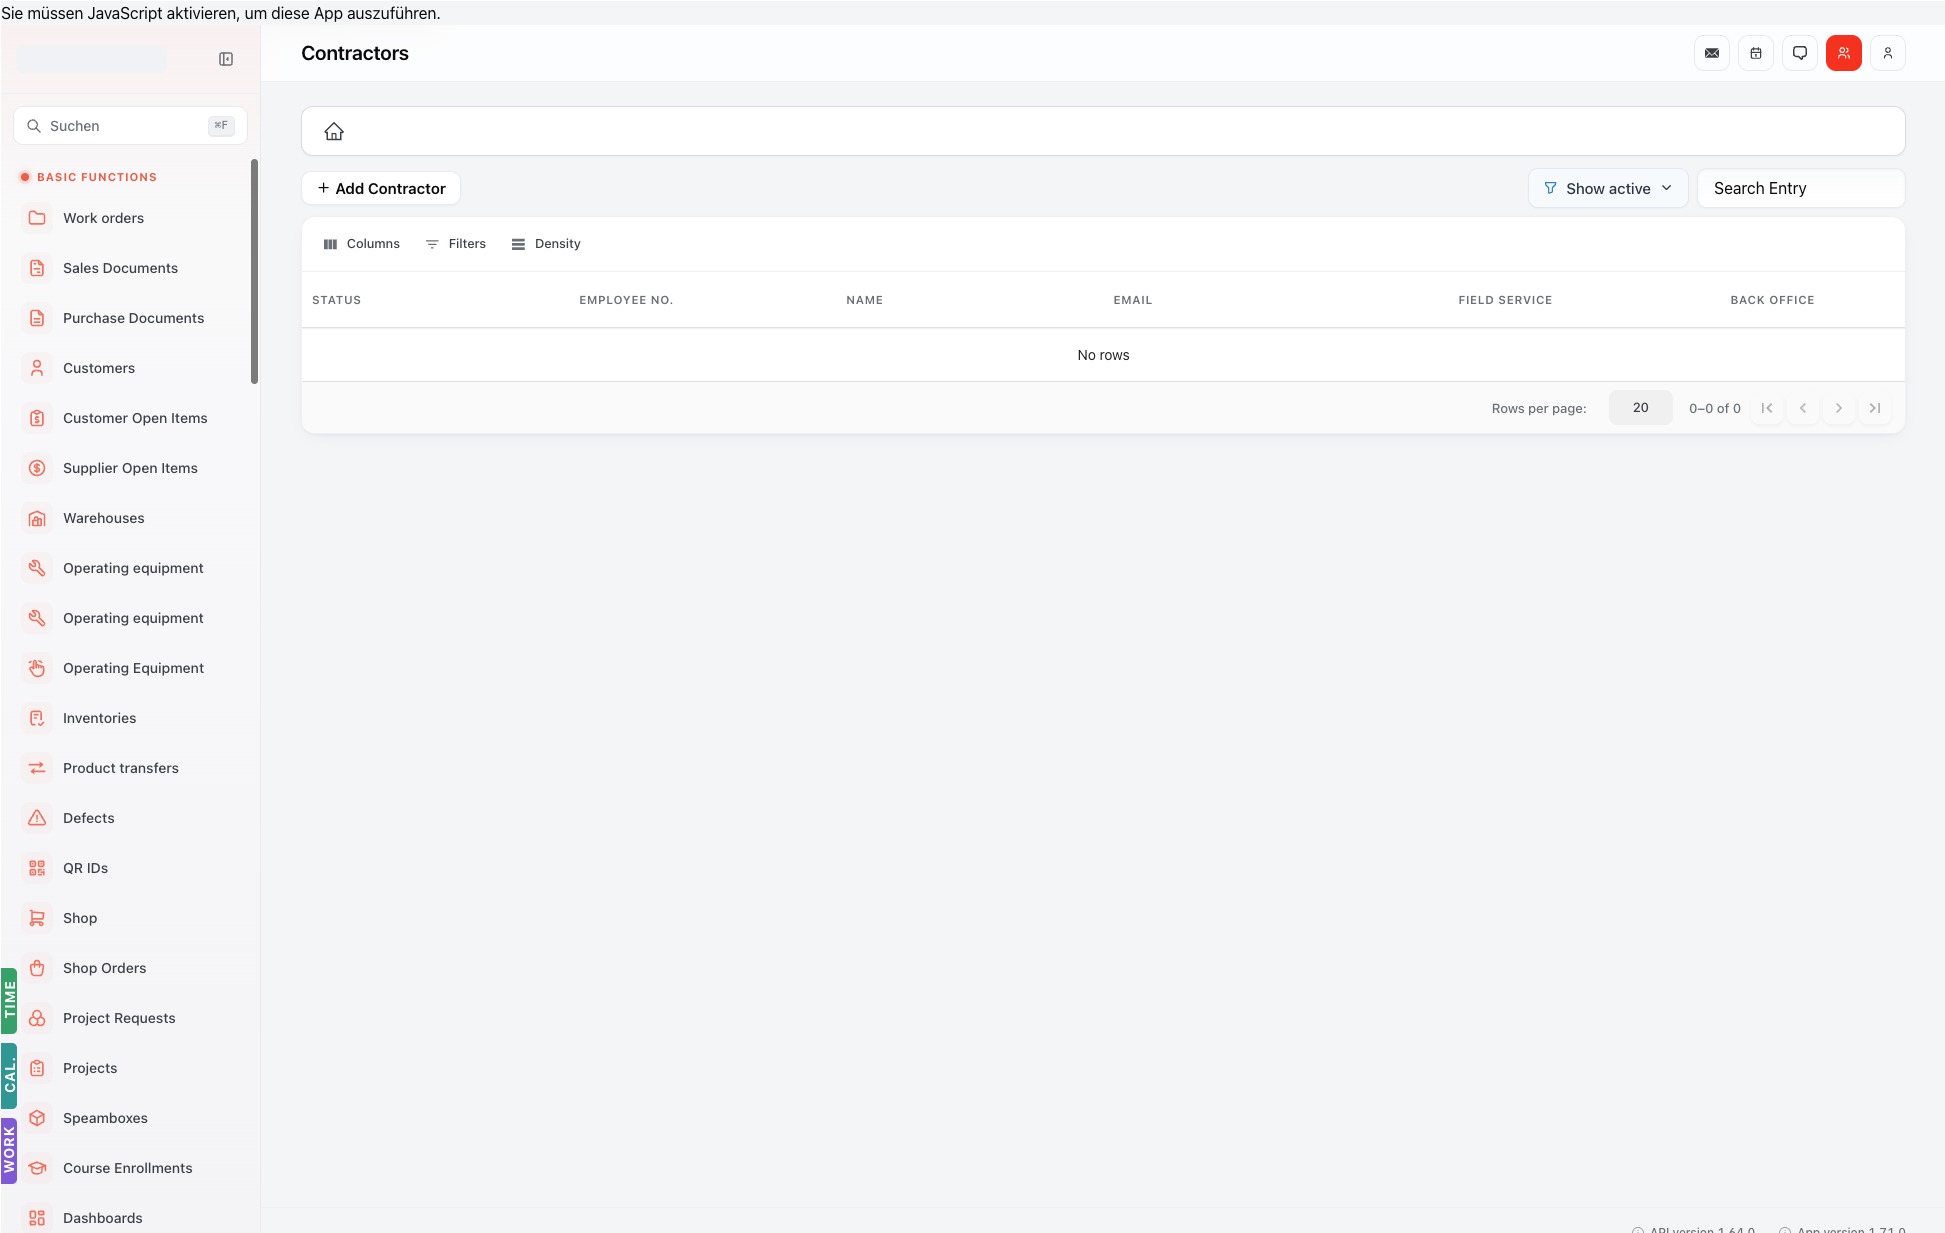The width and height of the screenshot is (1945, 1233).
Task: Click the Shop Orders bag icon
Action: point(37,968)
